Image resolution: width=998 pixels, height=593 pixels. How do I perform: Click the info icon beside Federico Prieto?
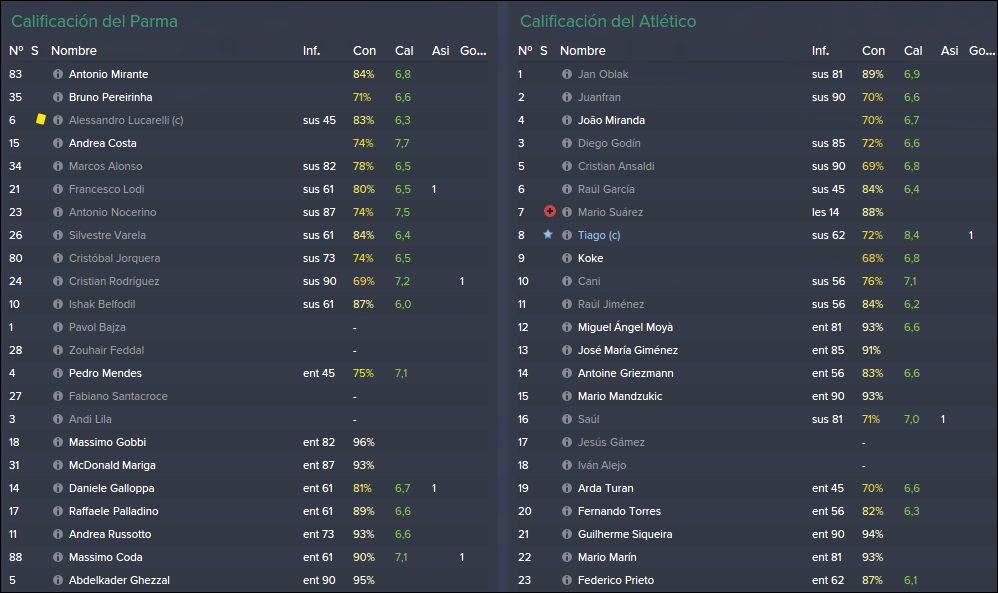[x=567, y=580]
